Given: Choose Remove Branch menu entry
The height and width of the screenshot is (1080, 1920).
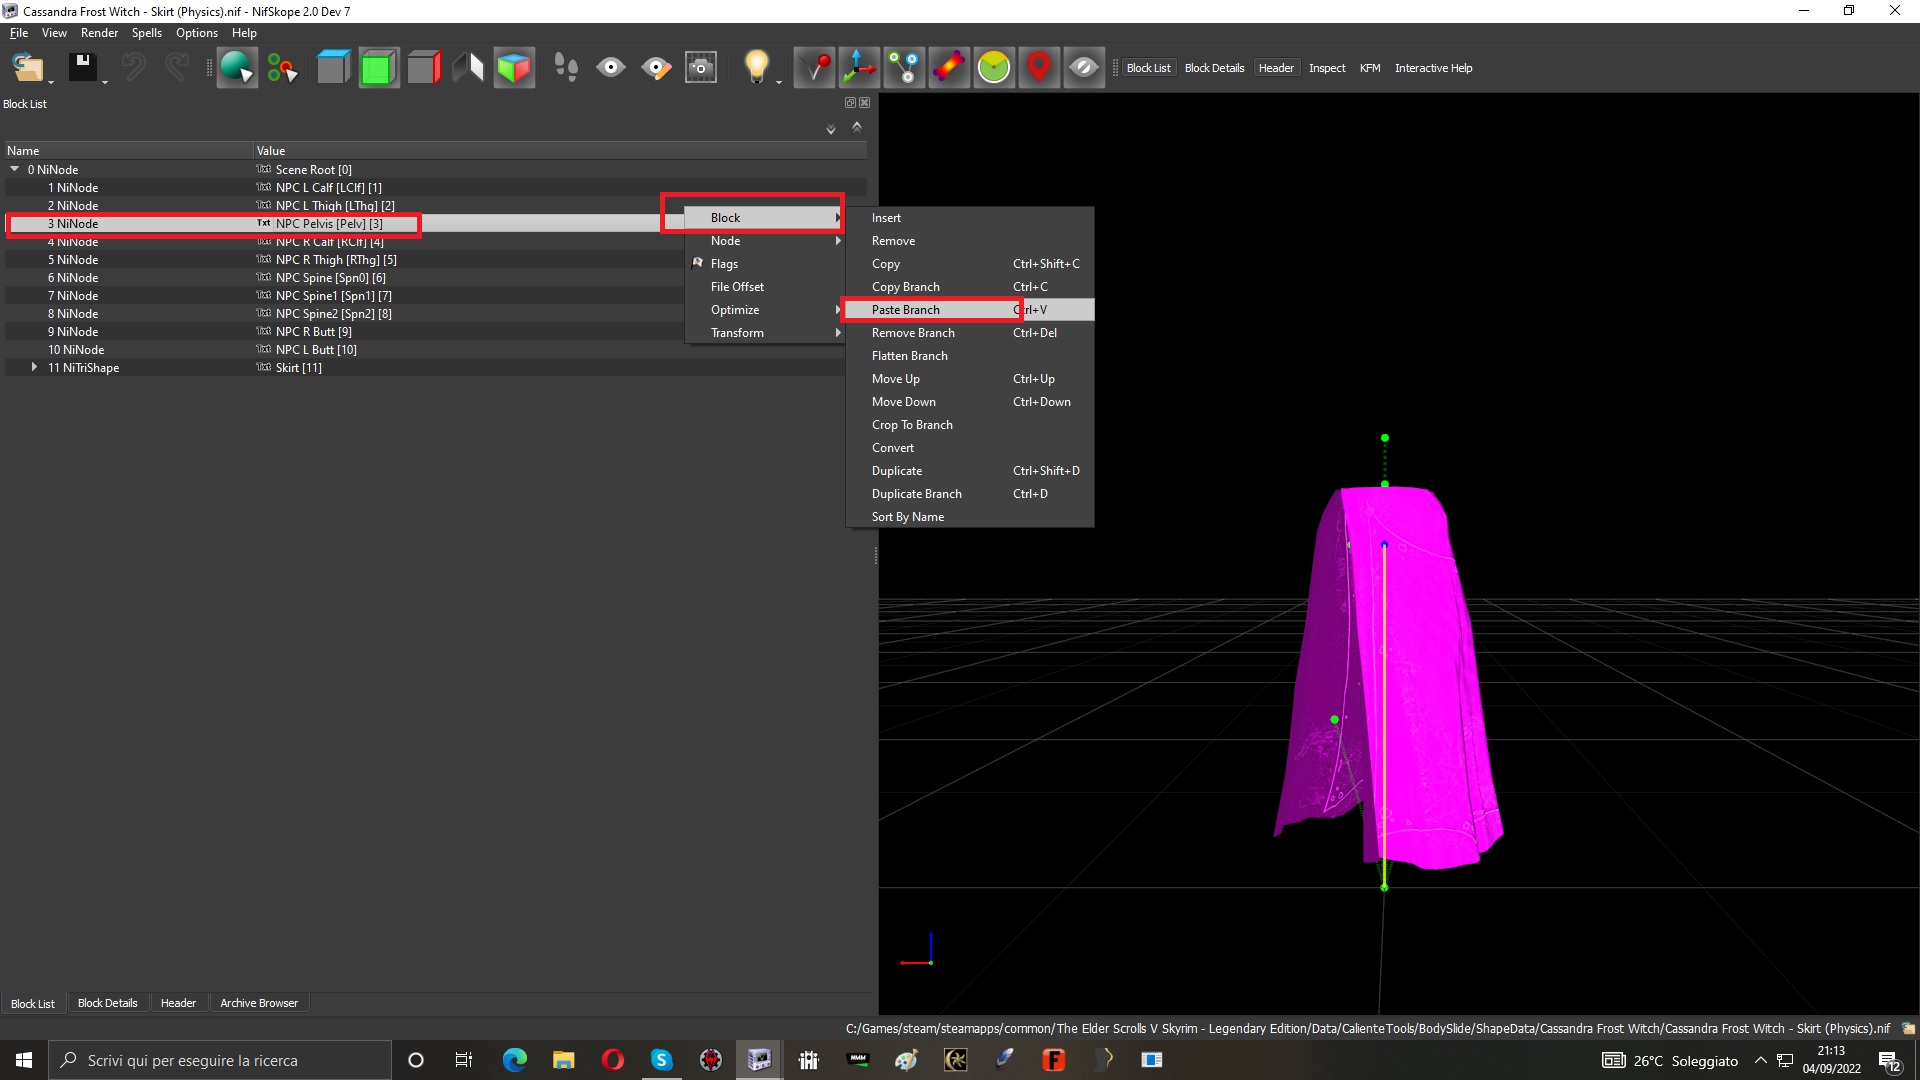Looking at the screenshot, I should 970,333.
